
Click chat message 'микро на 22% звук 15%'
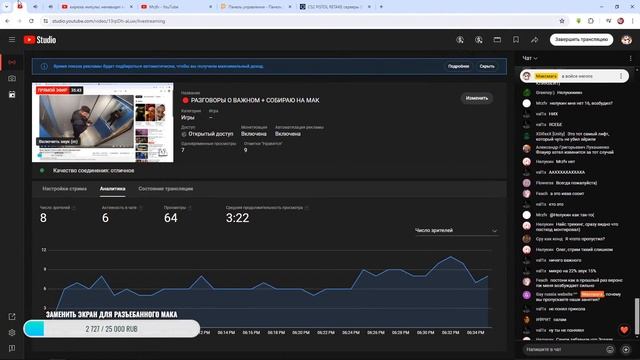[x=572, y=271]
